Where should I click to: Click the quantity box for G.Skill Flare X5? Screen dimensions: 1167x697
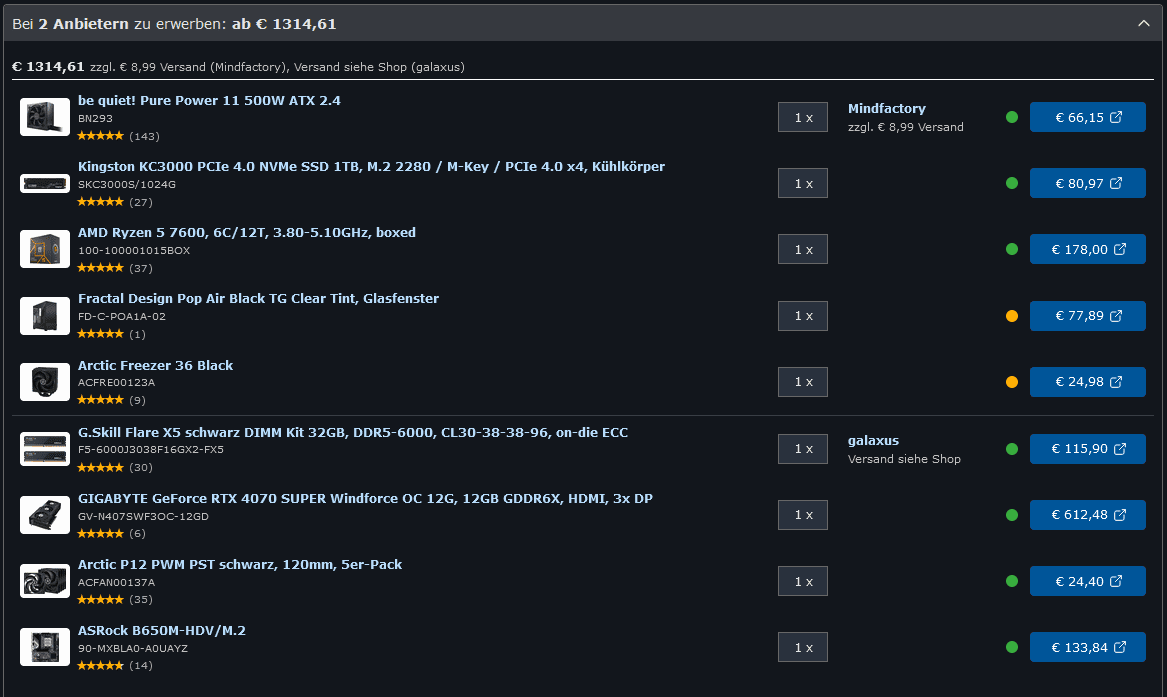point(803,449)
